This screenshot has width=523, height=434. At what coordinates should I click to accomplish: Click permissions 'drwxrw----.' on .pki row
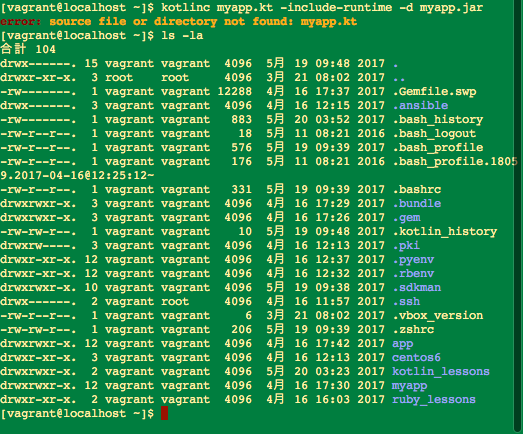tap(38, 246)
